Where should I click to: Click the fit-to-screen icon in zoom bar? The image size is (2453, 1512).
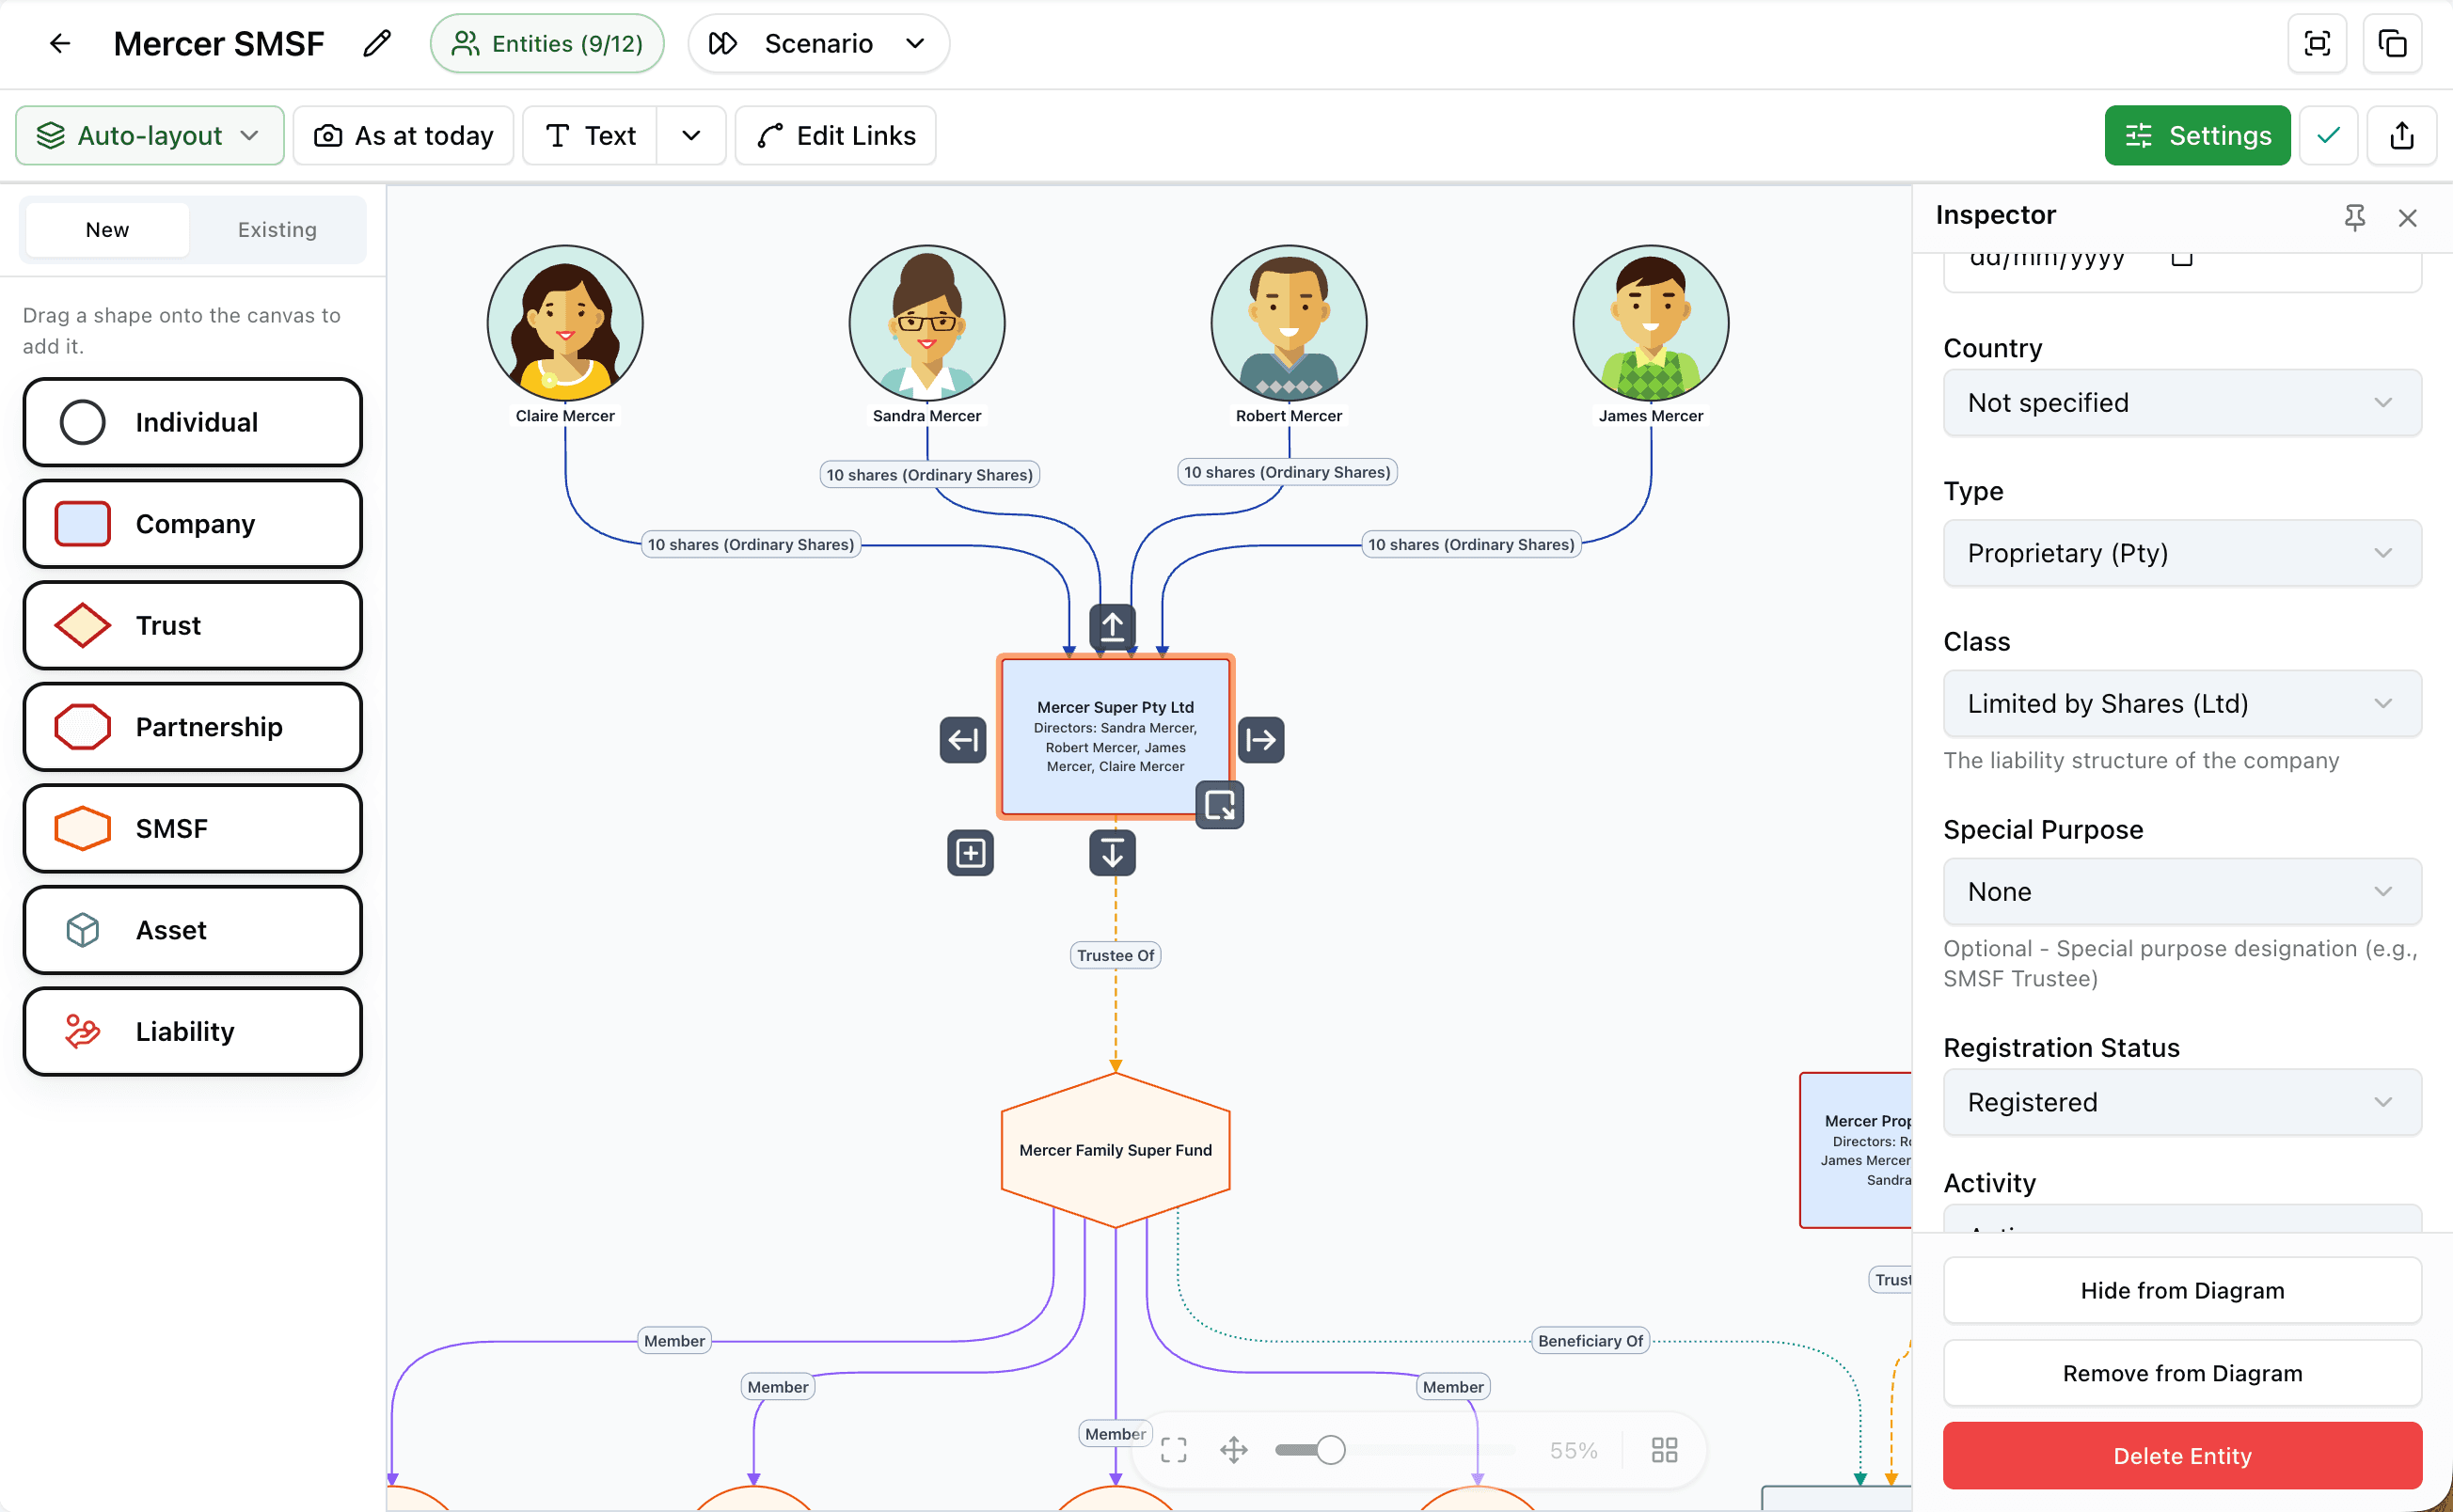tap(1174, 1450)
